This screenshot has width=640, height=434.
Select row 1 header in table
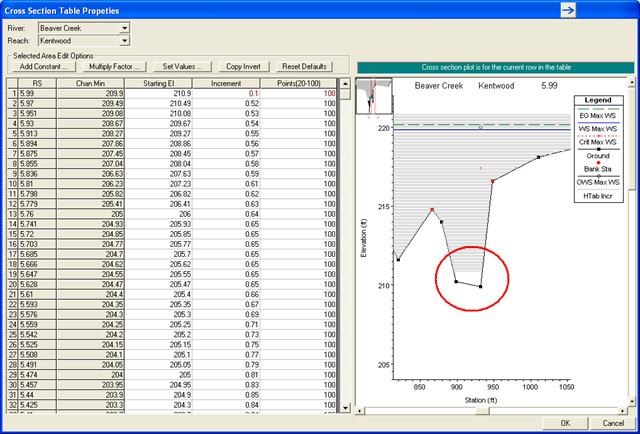[13, 93]
